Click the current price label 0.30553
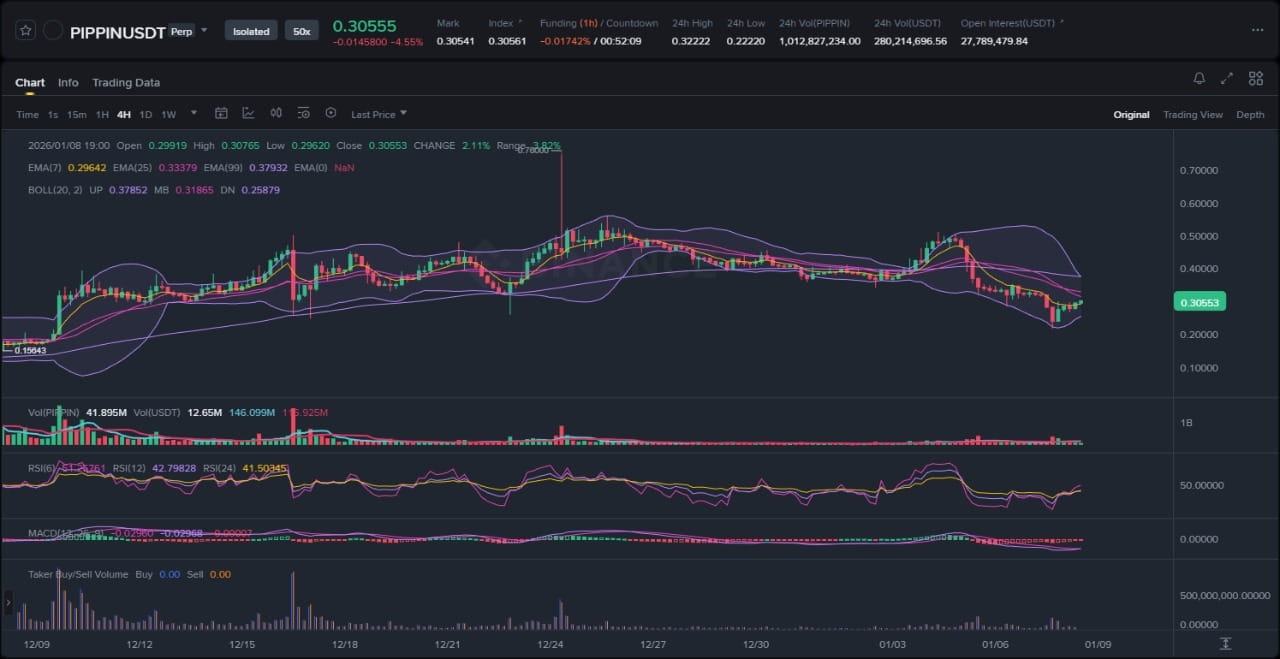 (x=1202, y=302)
